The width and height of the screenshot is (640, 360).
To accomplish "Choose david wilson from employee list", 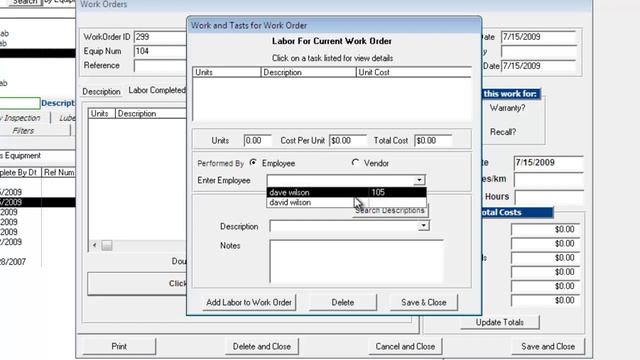I will (x=347, y=202).
